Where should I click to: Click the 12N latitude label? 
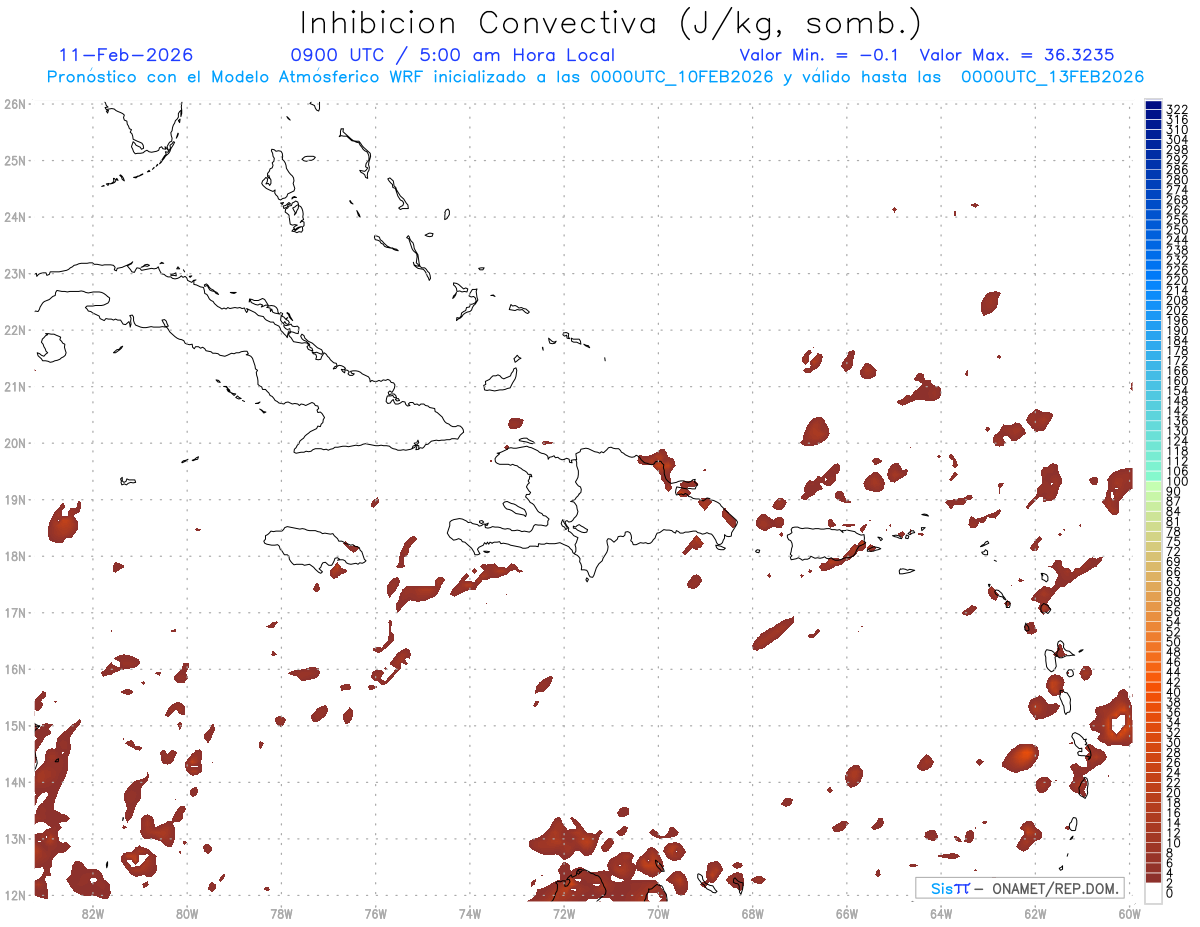15,894
